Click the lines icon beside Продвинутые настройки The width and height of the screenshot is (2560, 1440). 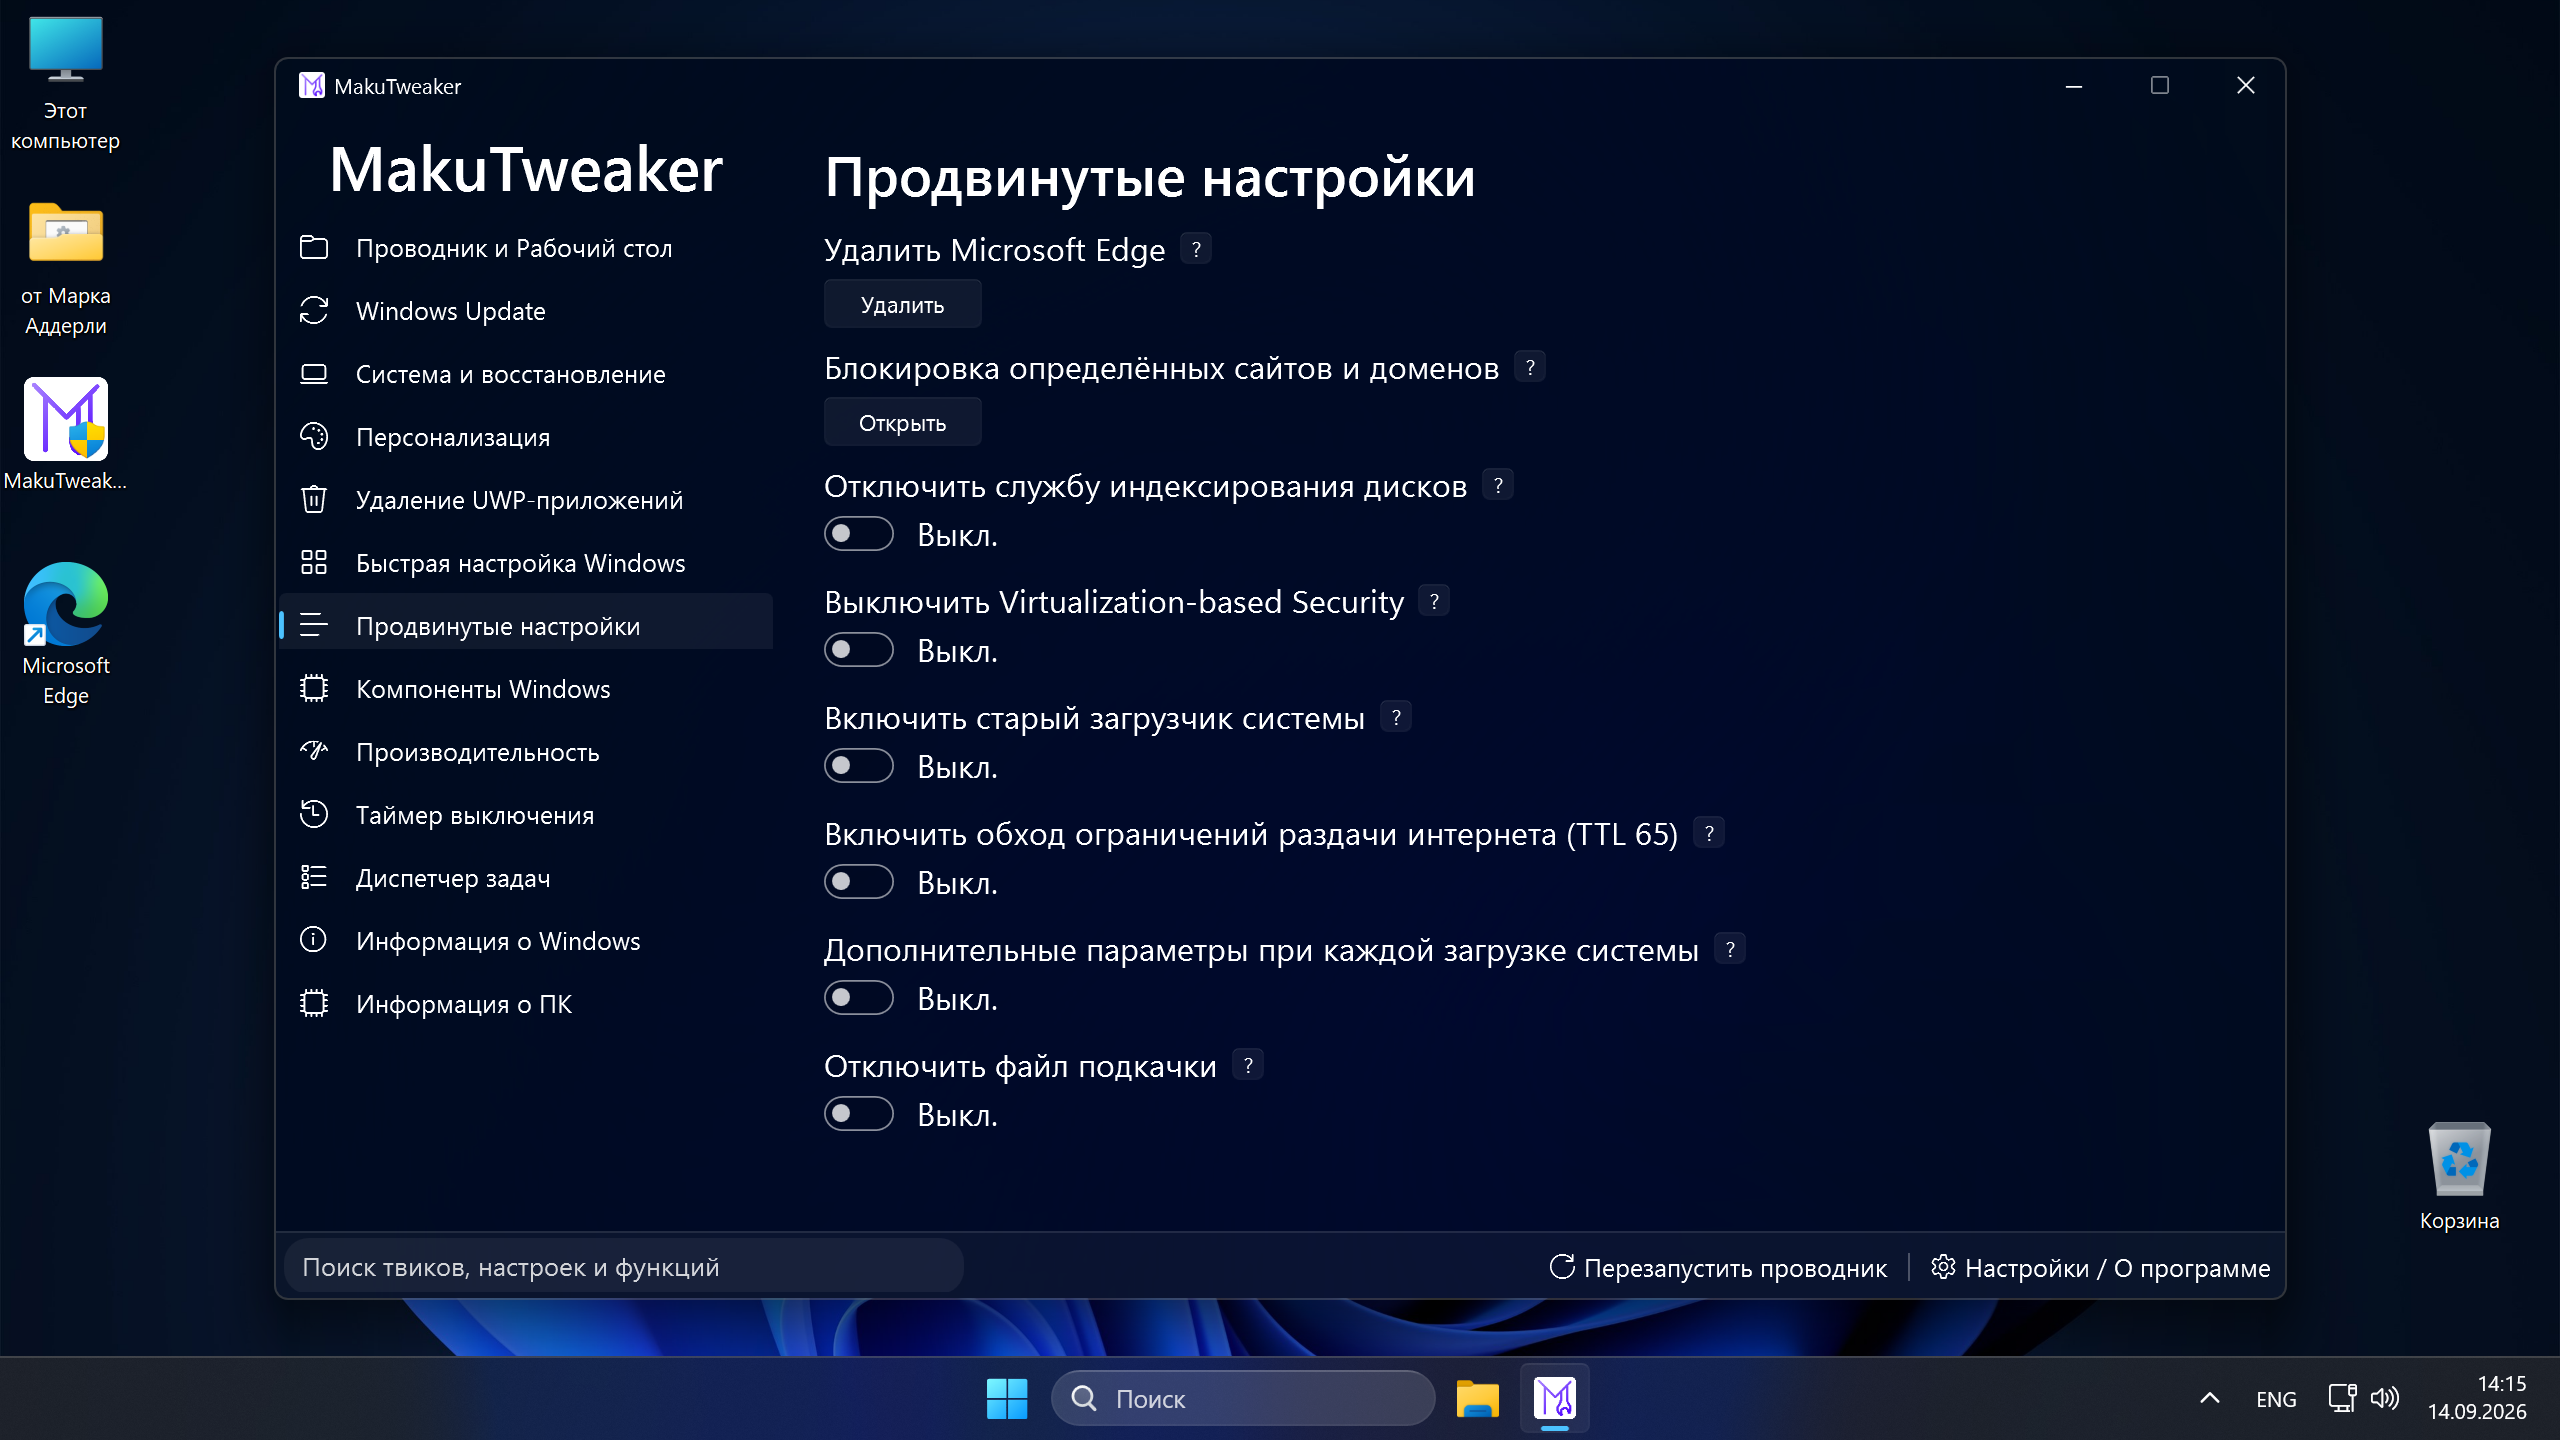[314, 625]
